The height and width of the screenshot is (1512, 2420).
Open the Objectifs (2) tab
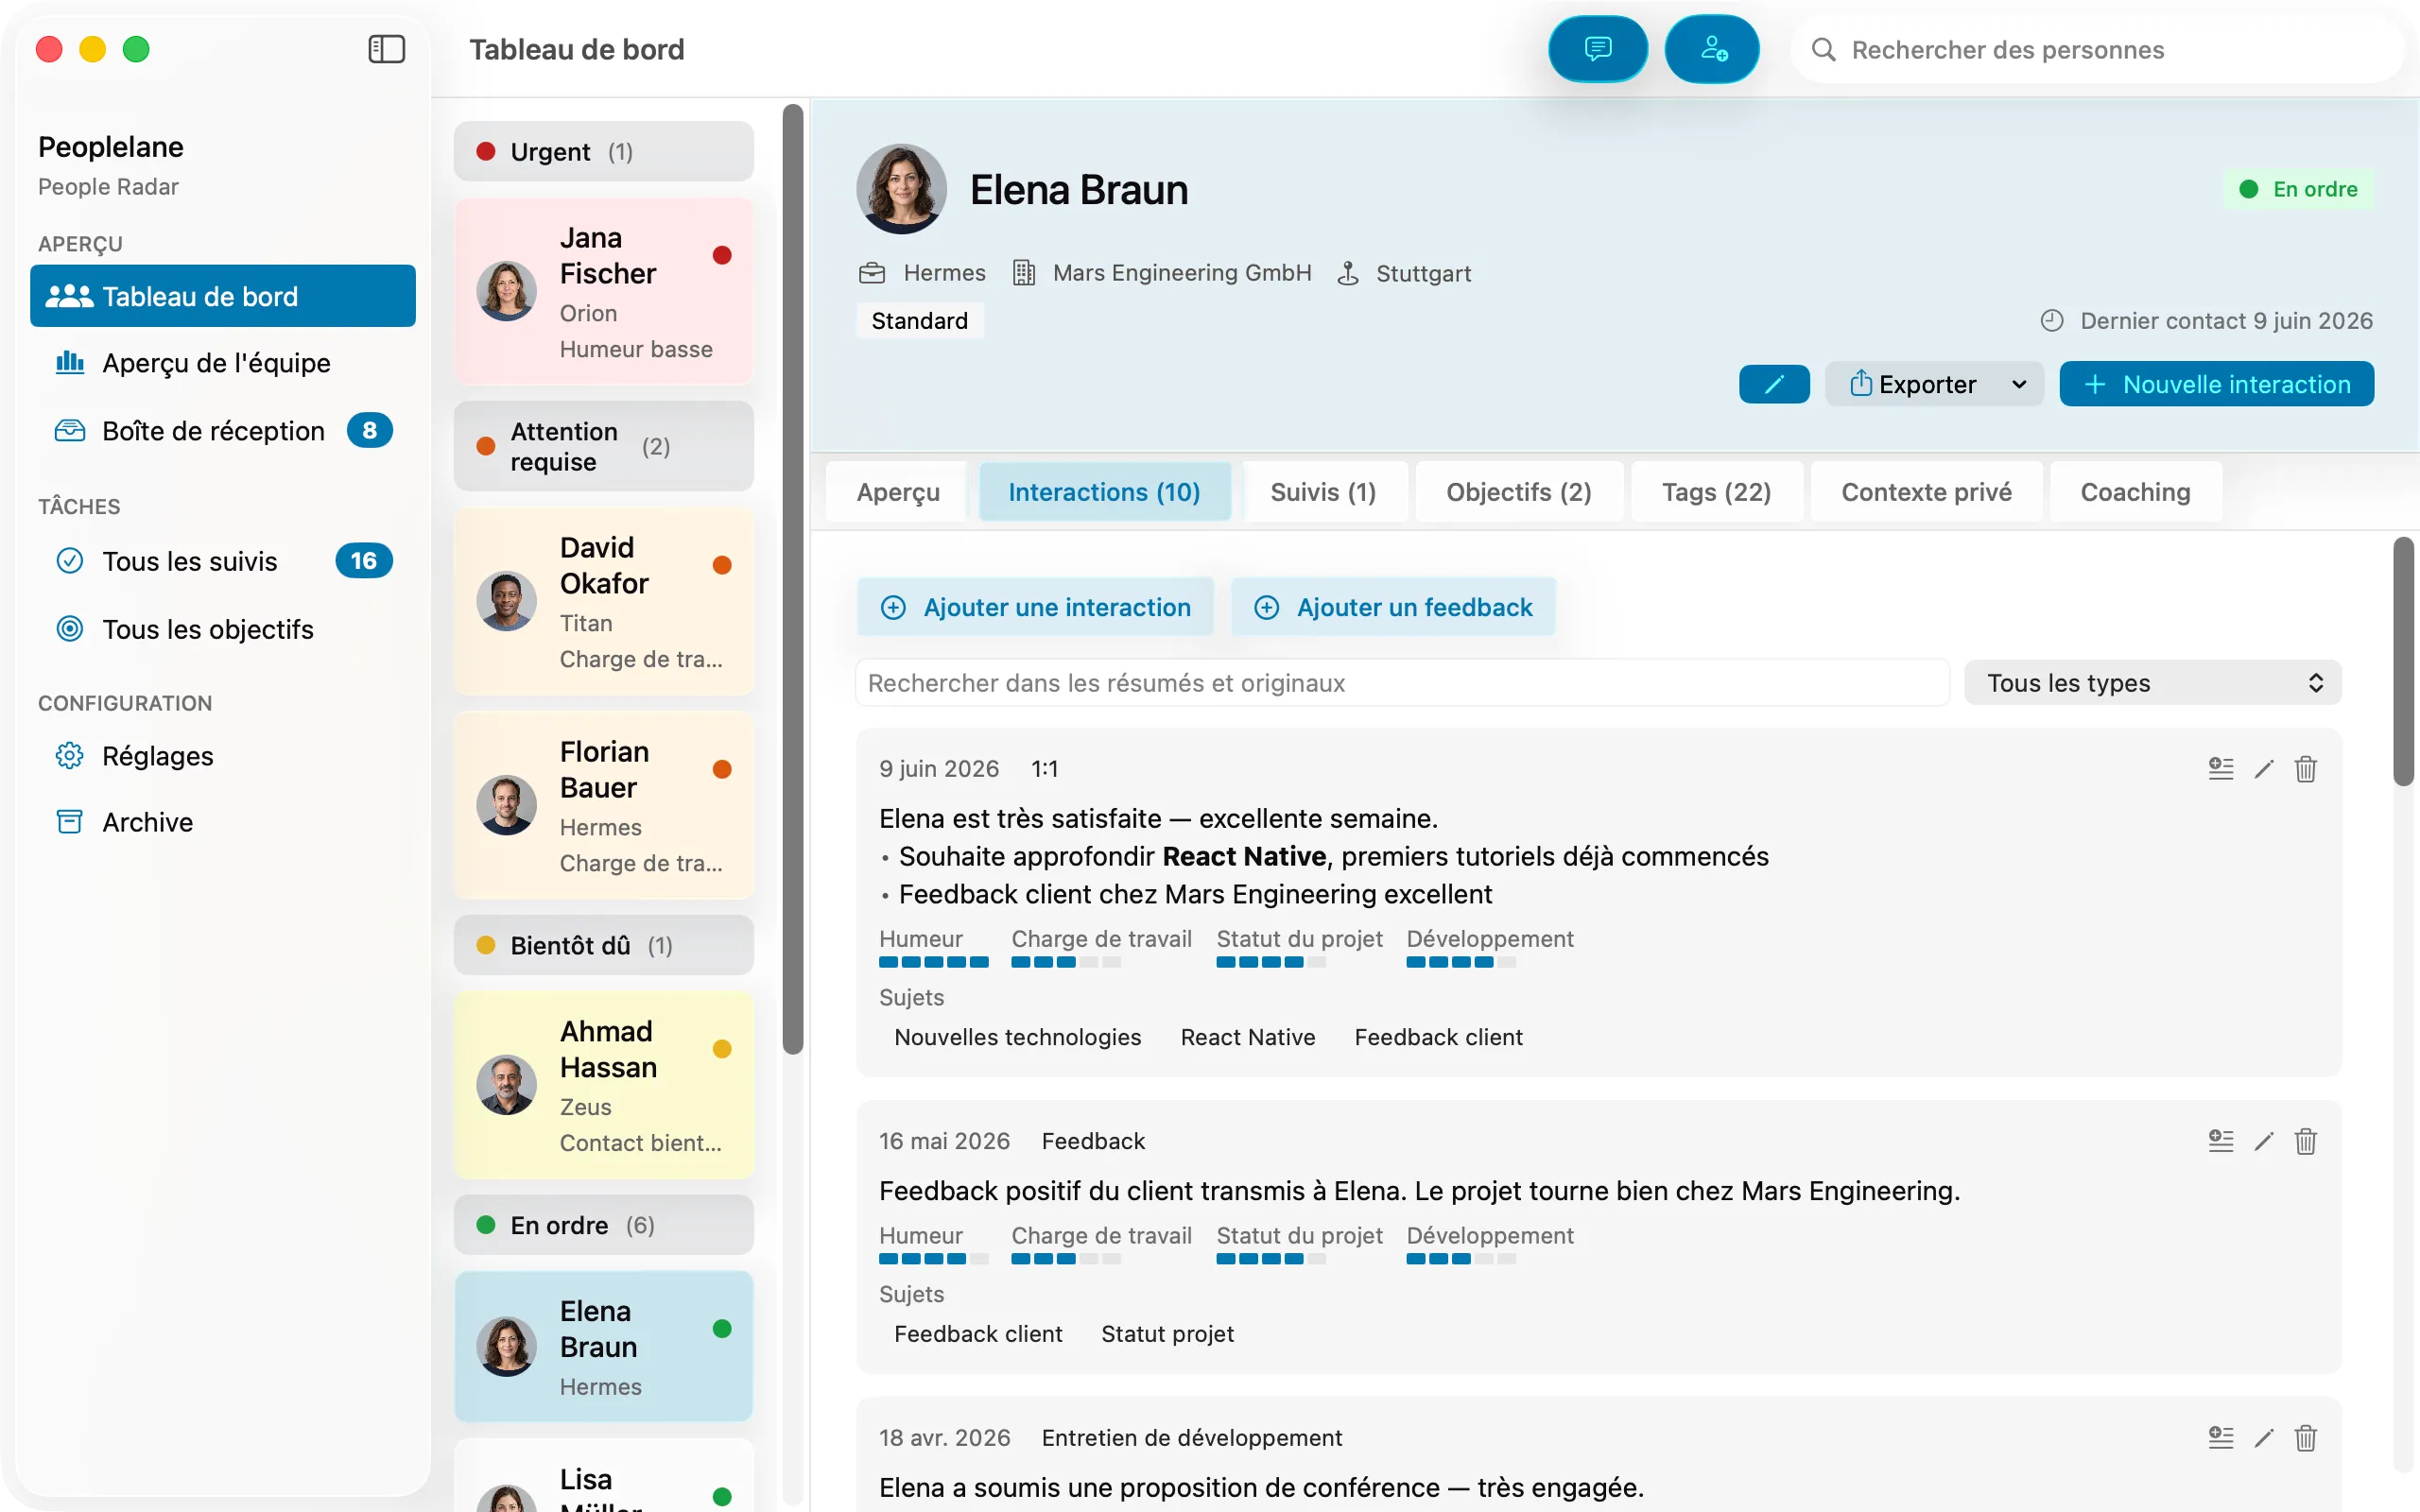click(x=1518, y=492)
